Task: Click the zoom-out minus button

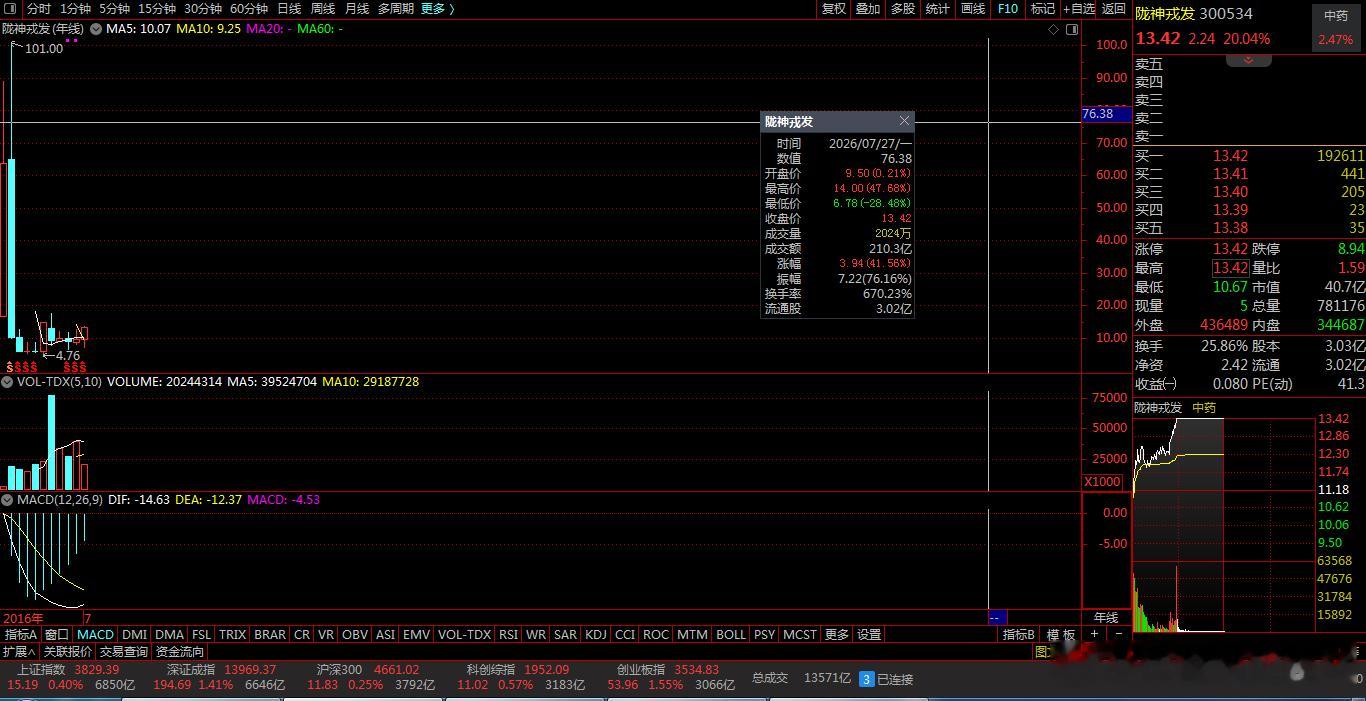Action: click(1118, 634)
